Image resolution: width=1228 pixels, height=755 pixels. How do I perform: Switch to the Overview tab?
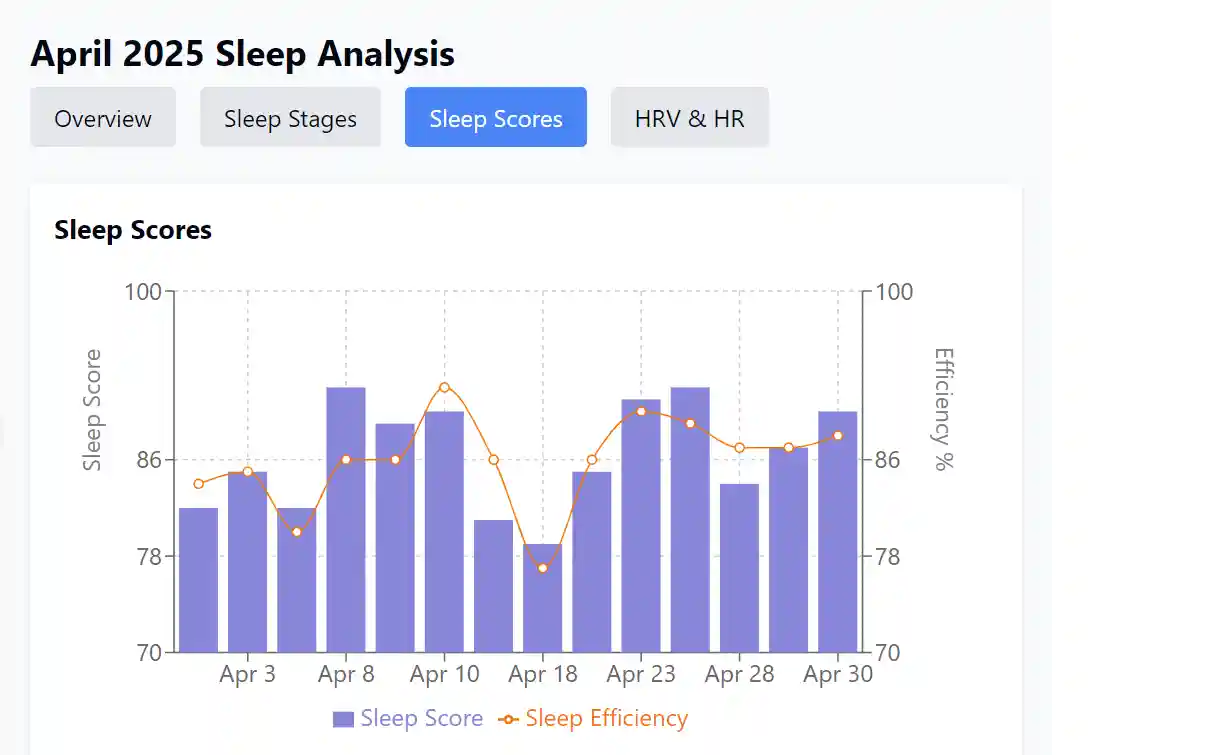click(102, 117)
